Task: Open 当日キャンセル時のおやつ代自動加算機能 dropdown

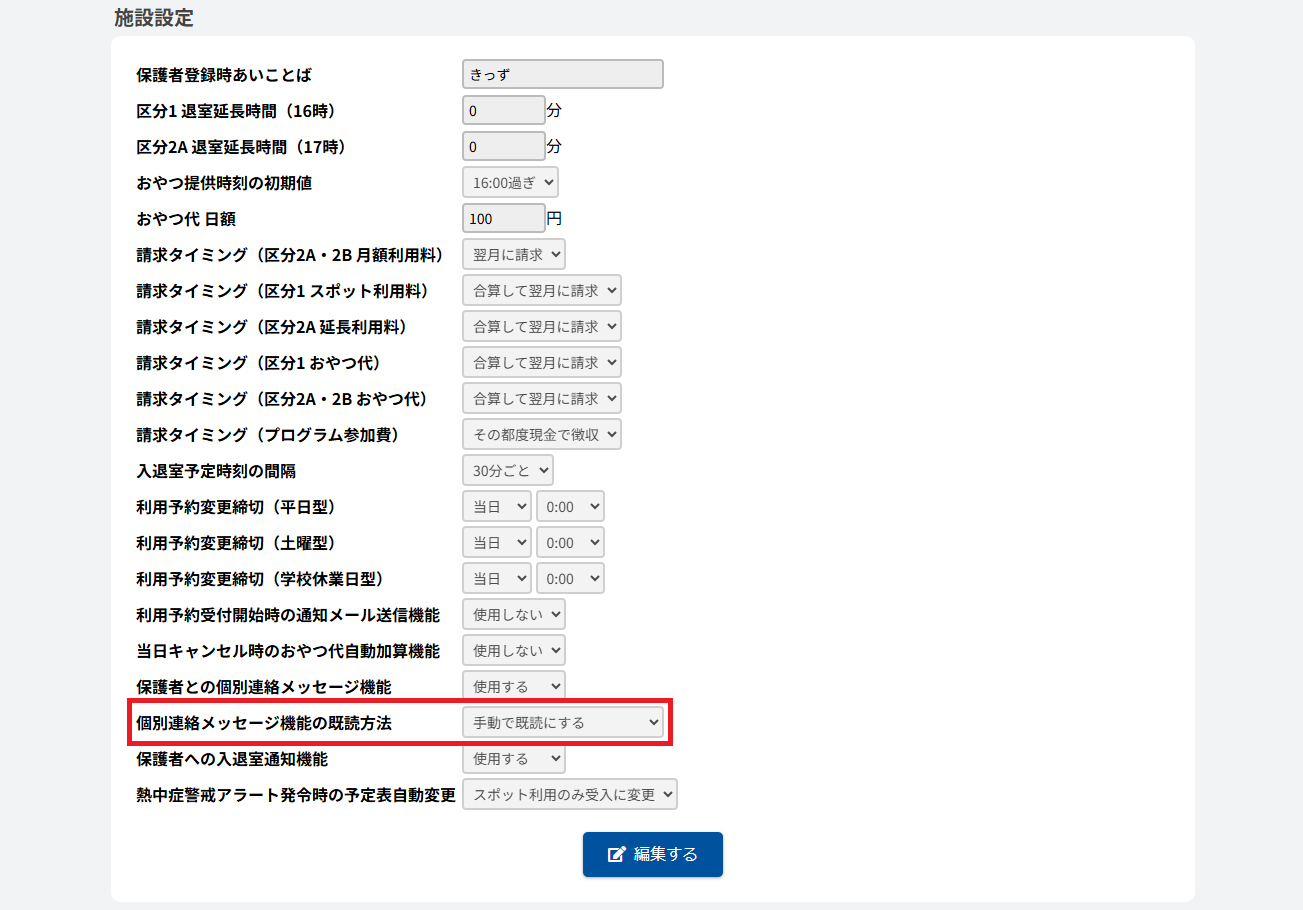Action: click(x=513, y=650)
